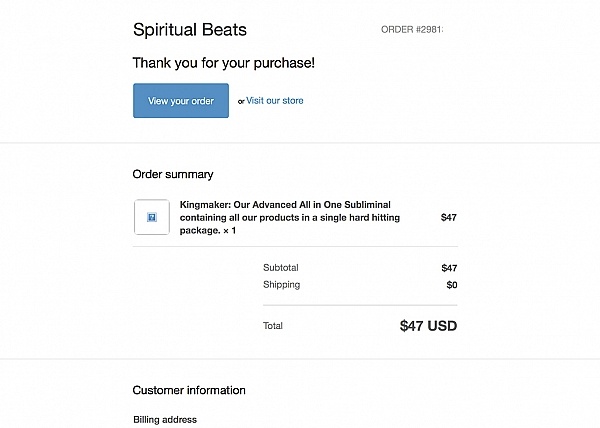This screenshot has height=428, width=600.
Task: Click the Total label
Action: [x=273, y=326]
